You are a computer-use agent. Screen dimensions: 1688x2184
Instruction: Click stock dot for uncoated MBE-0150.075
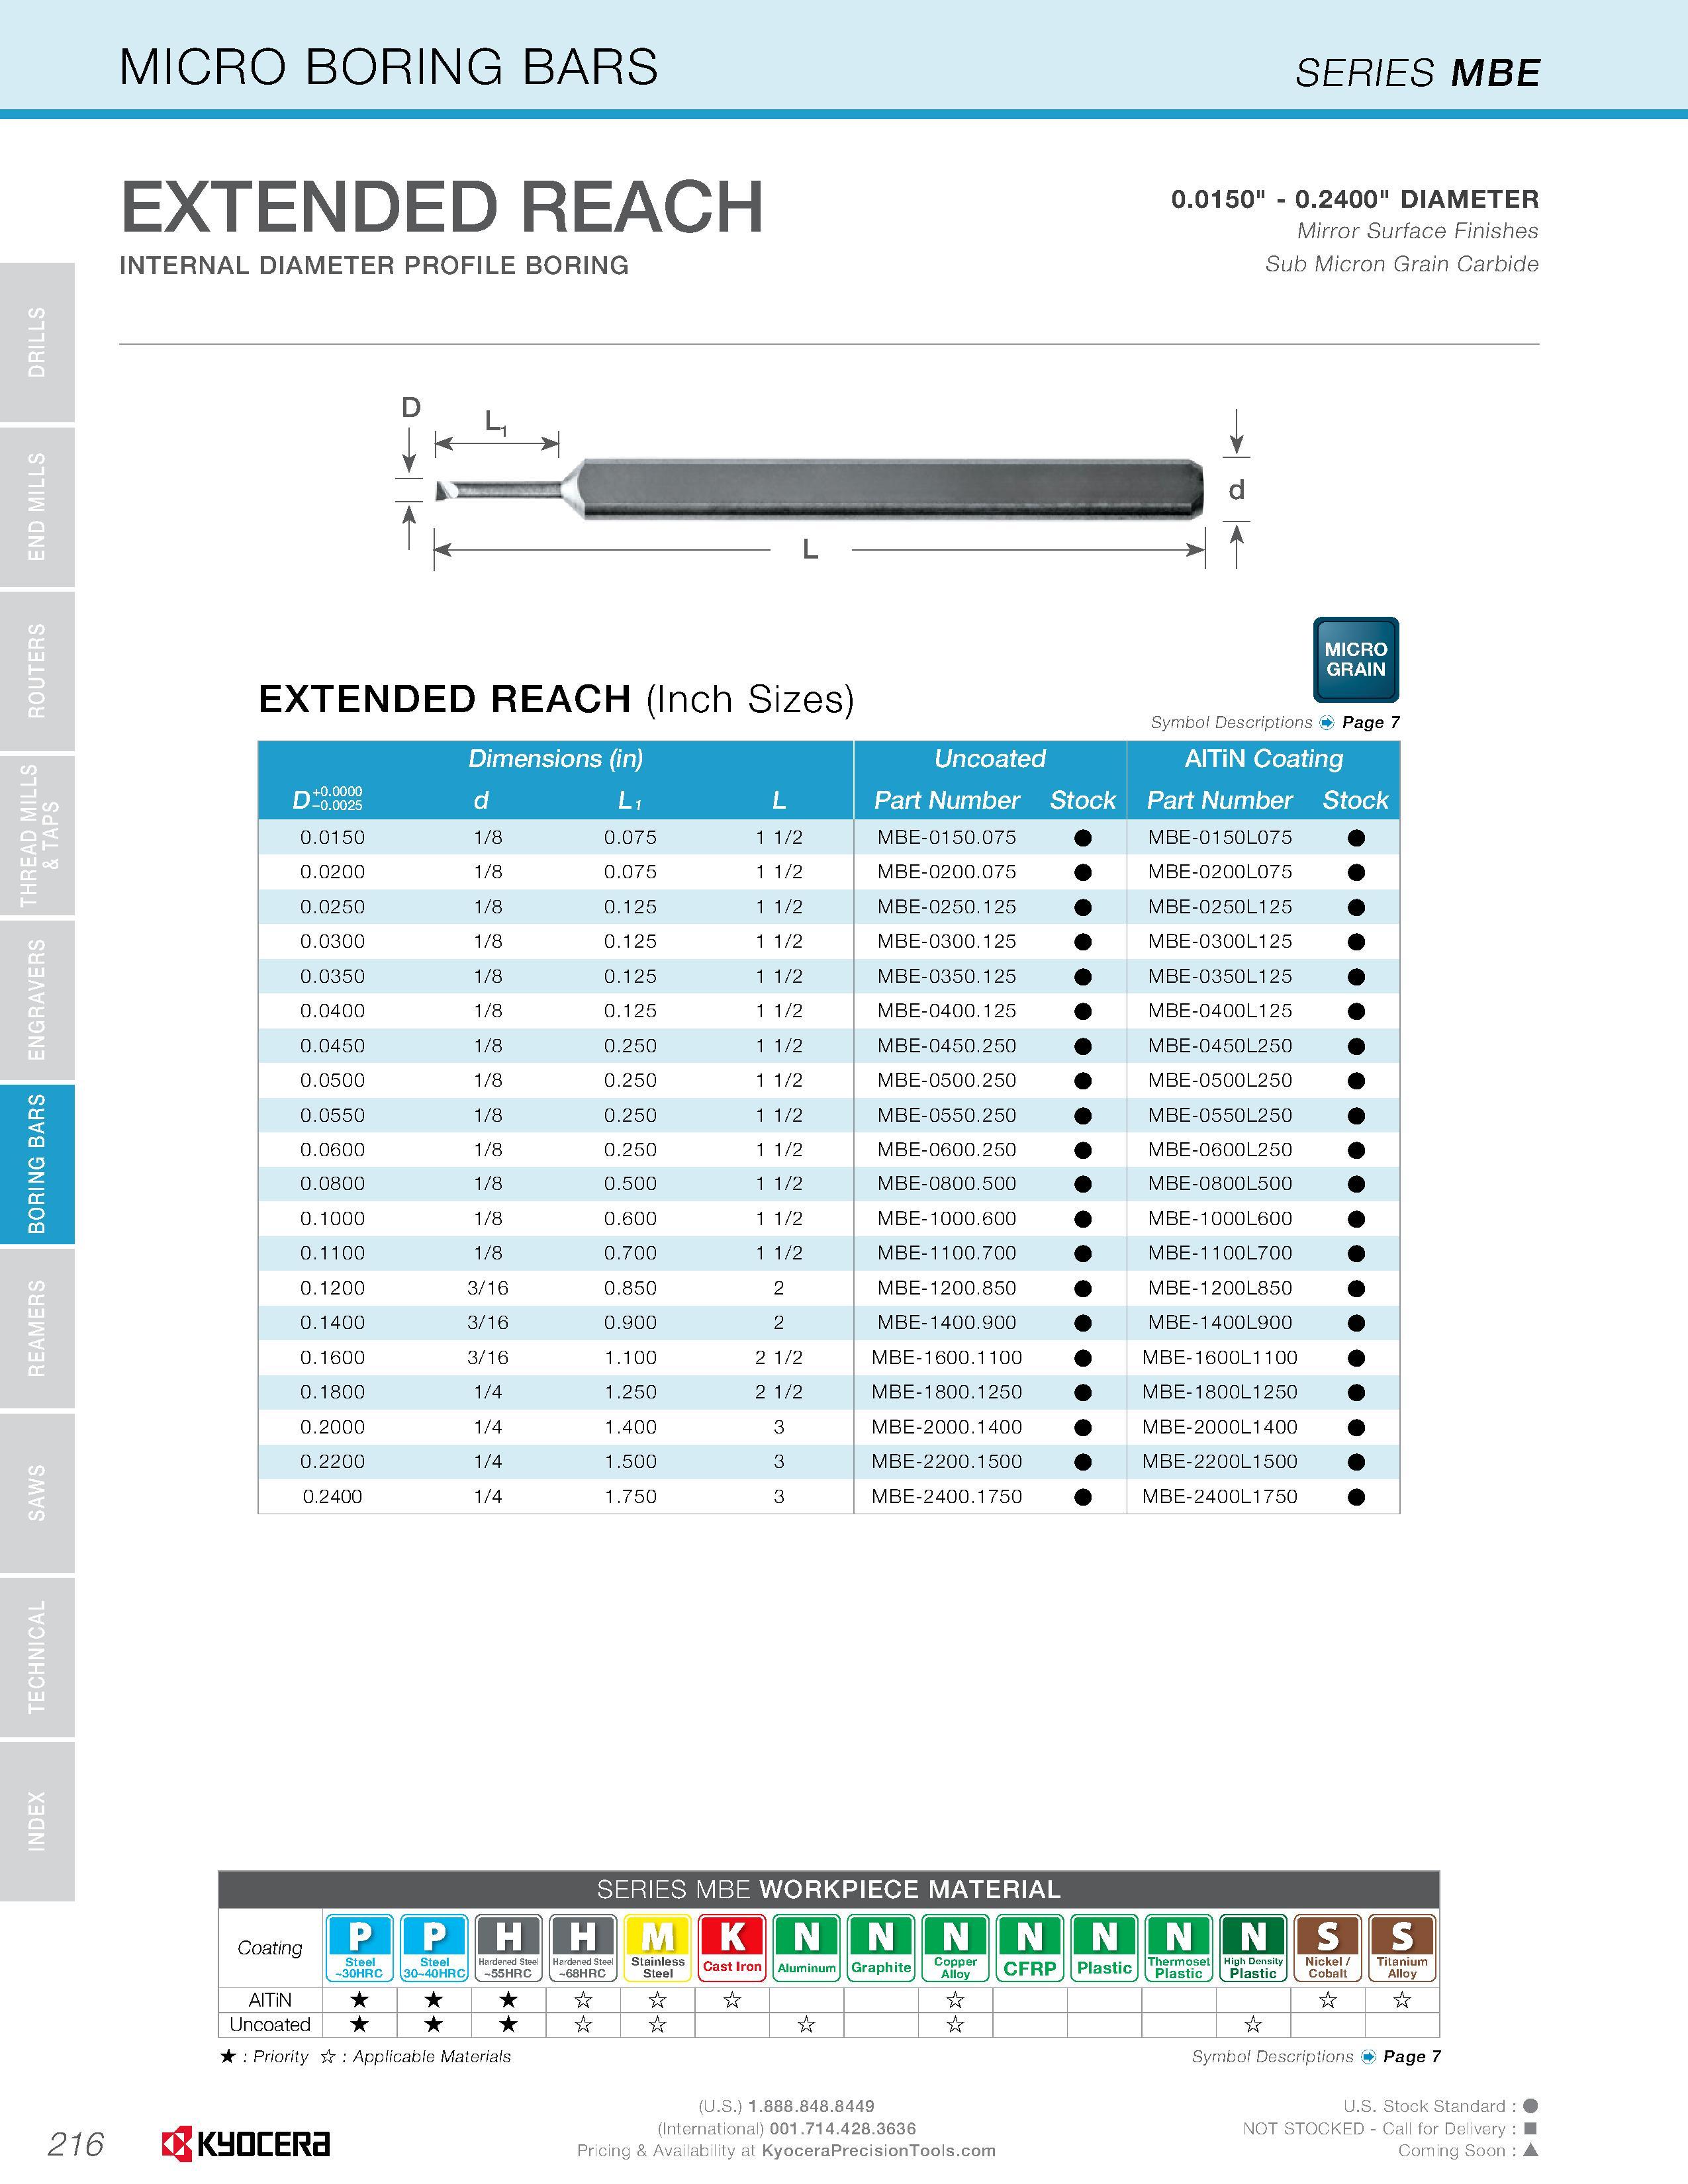pyautogui.click(x=1083, y=838)
